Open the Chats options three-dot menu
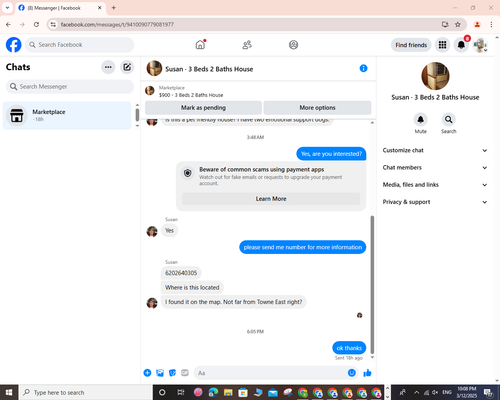 click(108, 67)
